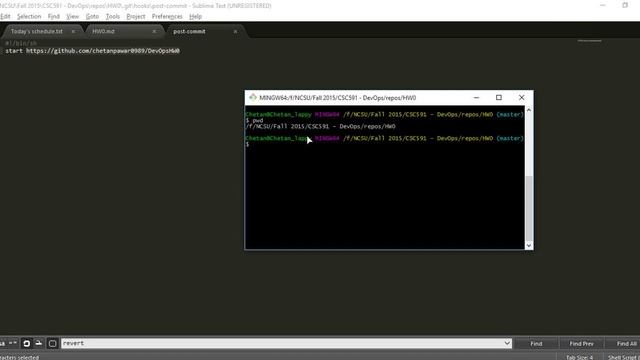640x360 pixels.
Task: Maximize the MINGW64 terminal window
Action: [498, 98]
